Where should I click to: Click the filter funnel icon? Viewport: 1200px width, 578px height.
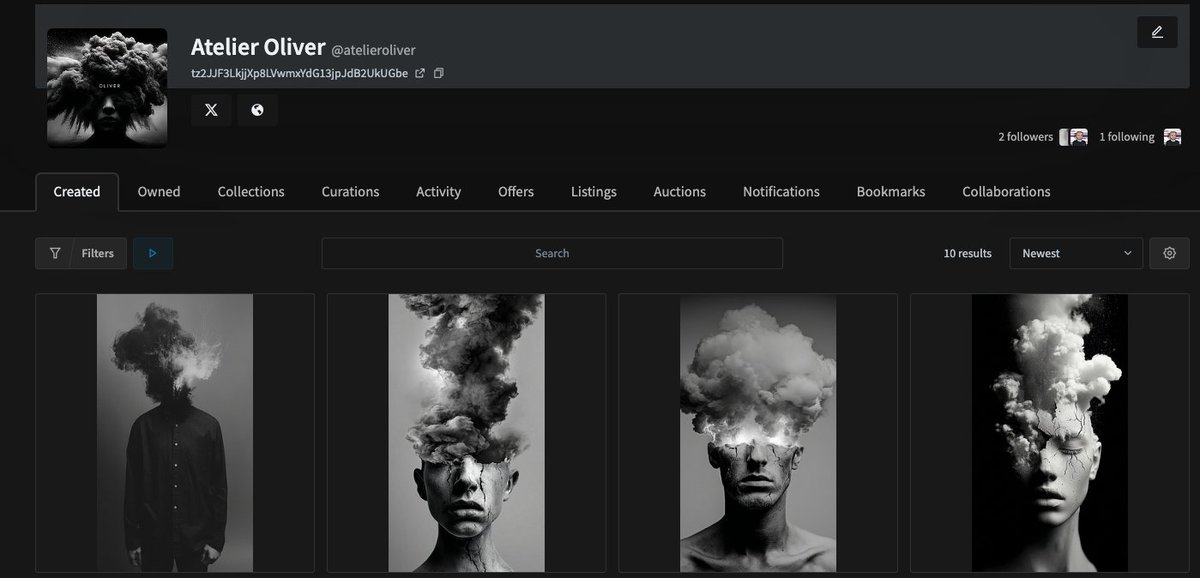tap(55, 253)
